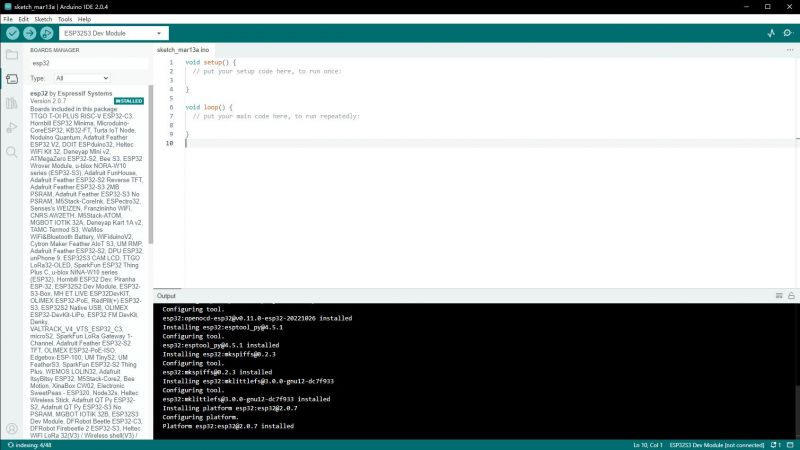Select the sketch_mar13a.ino editor tab
Image resolution: width=800 pixels, height=450 pixels.
coord(184,49)
